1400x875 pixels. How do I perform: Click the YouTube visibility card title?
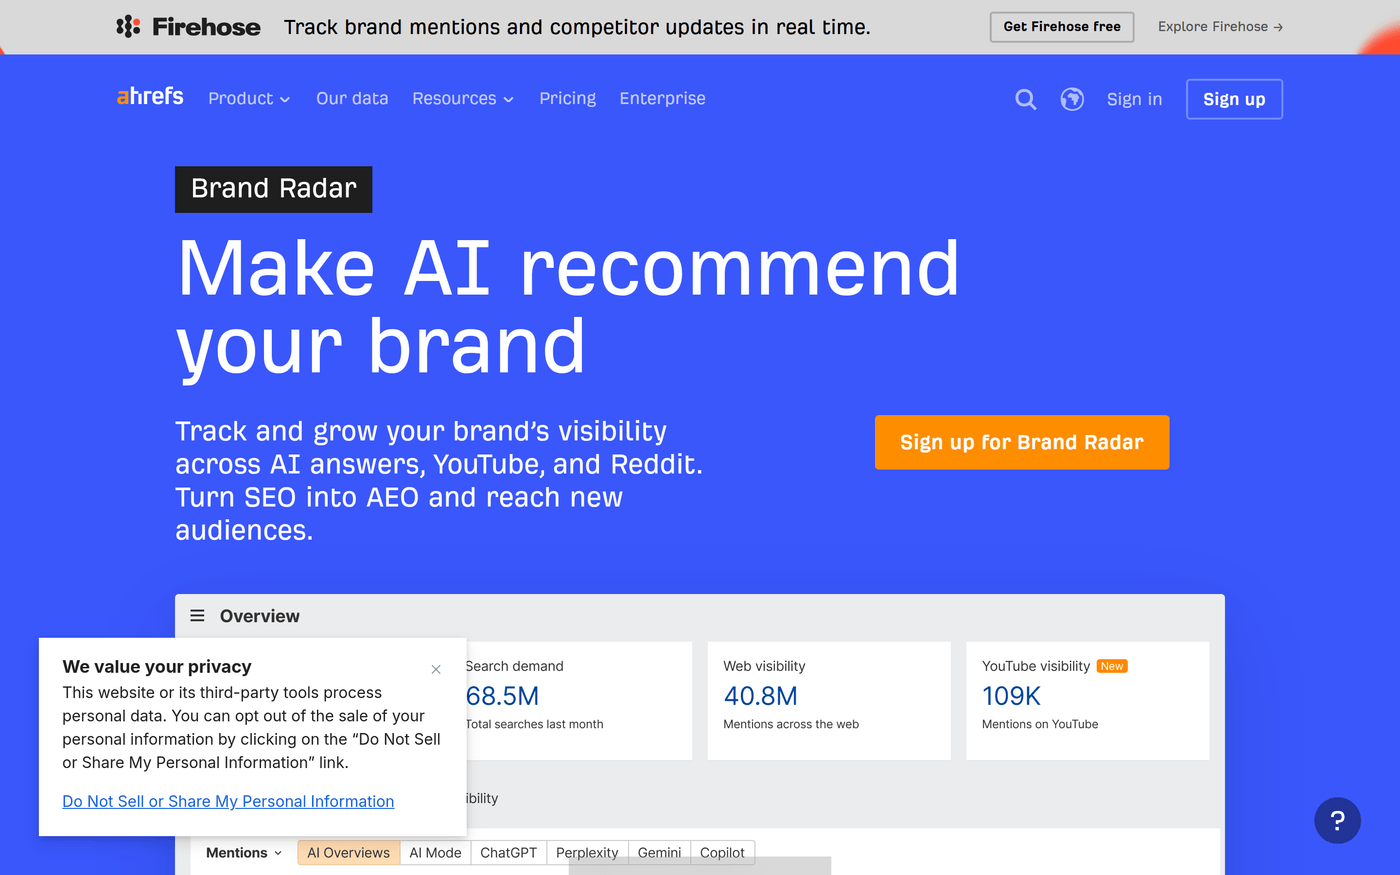(1036, 666)
